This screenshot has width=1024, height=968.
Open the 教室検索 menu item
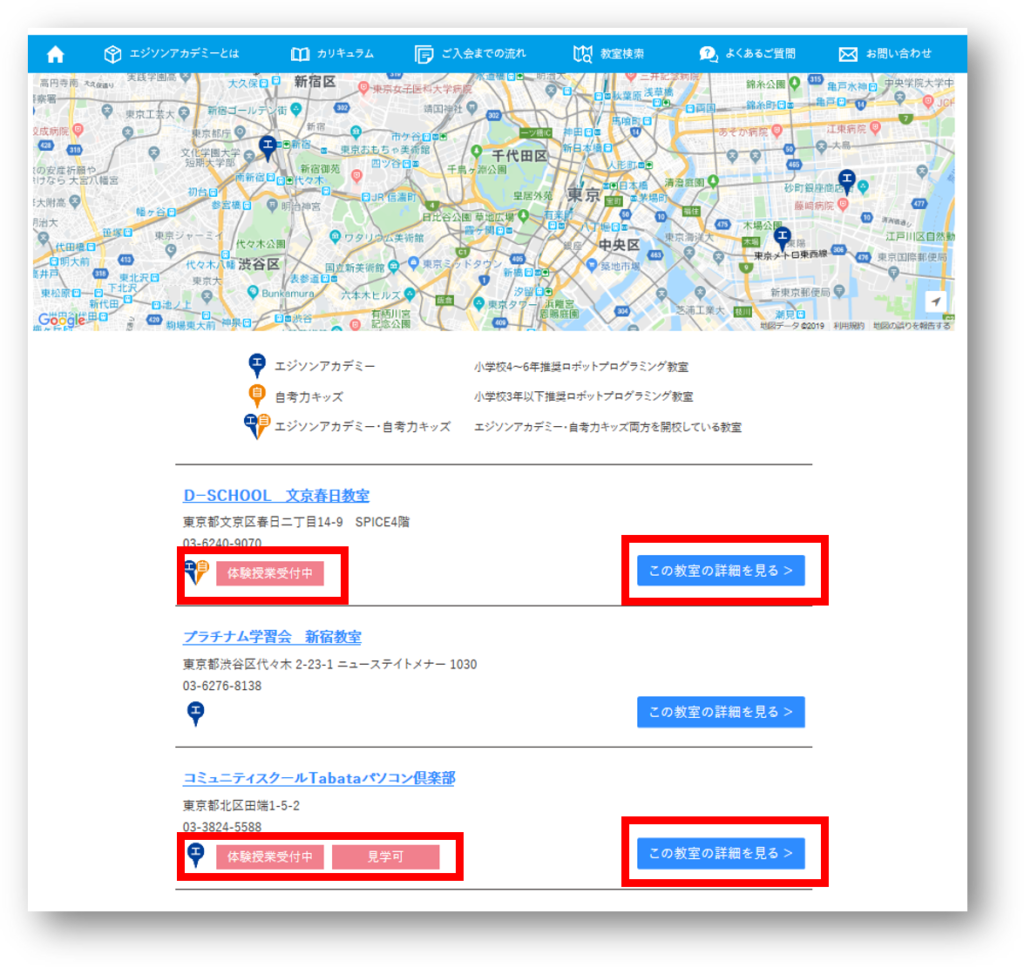pos(609,54)
